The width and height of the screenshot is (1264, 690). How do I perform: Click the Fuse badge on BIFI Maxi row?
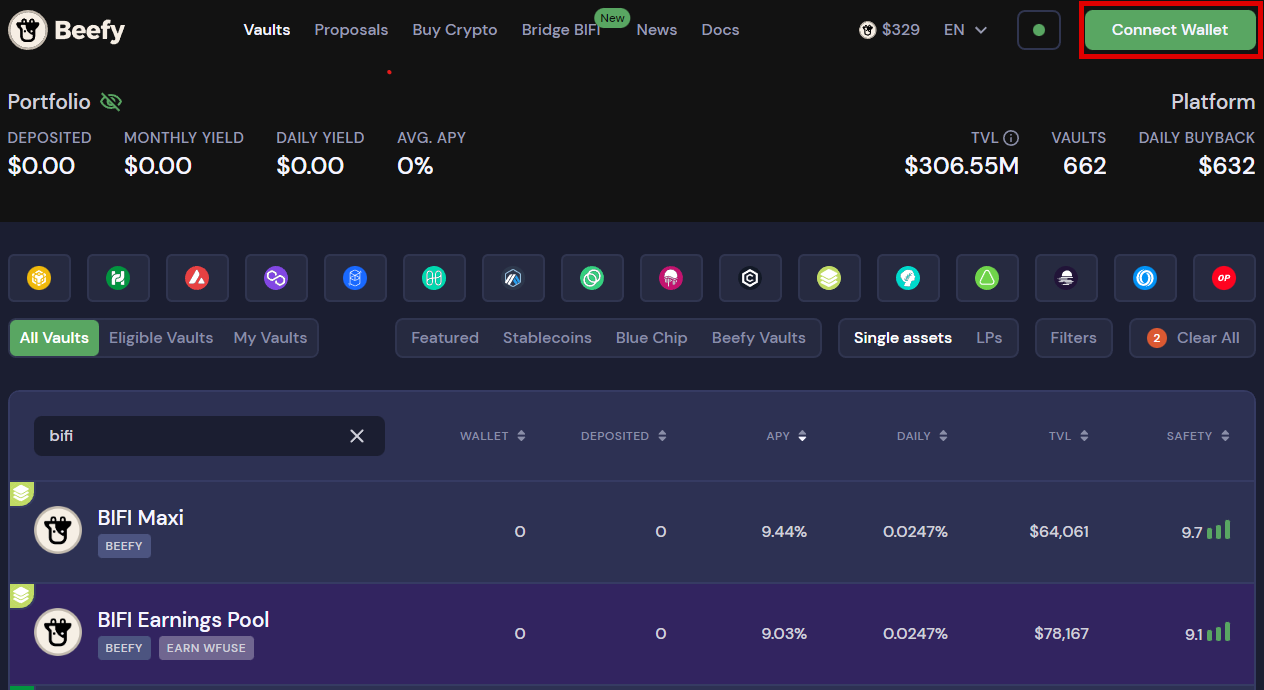21,494
